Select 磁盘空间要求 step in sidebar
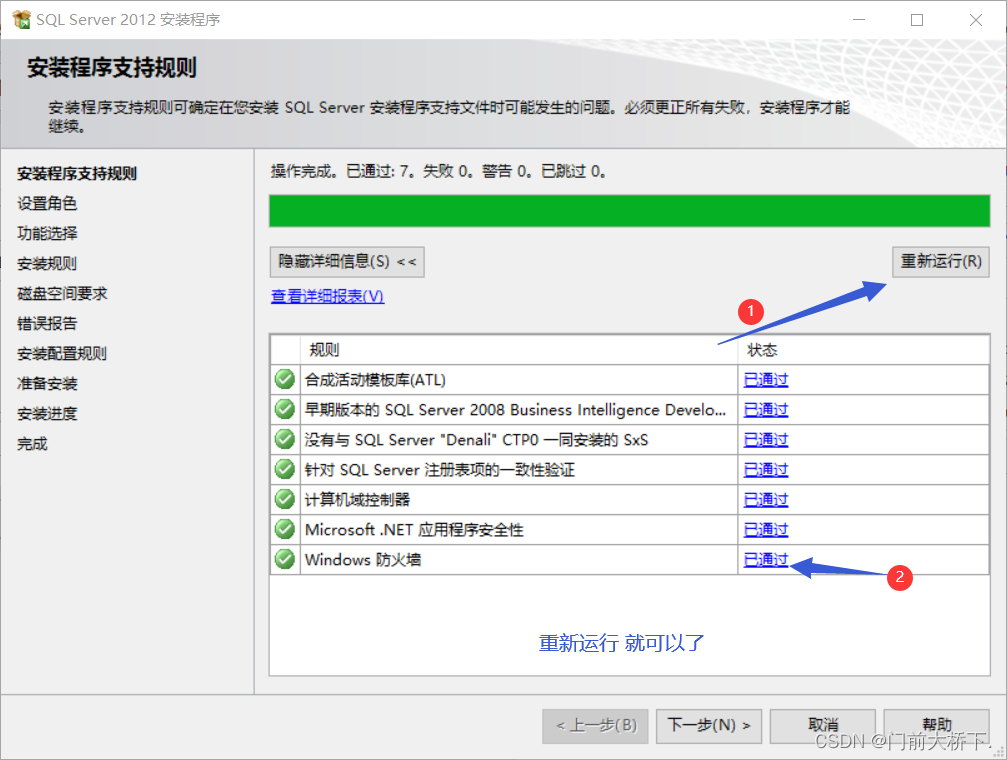The height and width of the screenshot is (760, 1007). tap(62, 294)
